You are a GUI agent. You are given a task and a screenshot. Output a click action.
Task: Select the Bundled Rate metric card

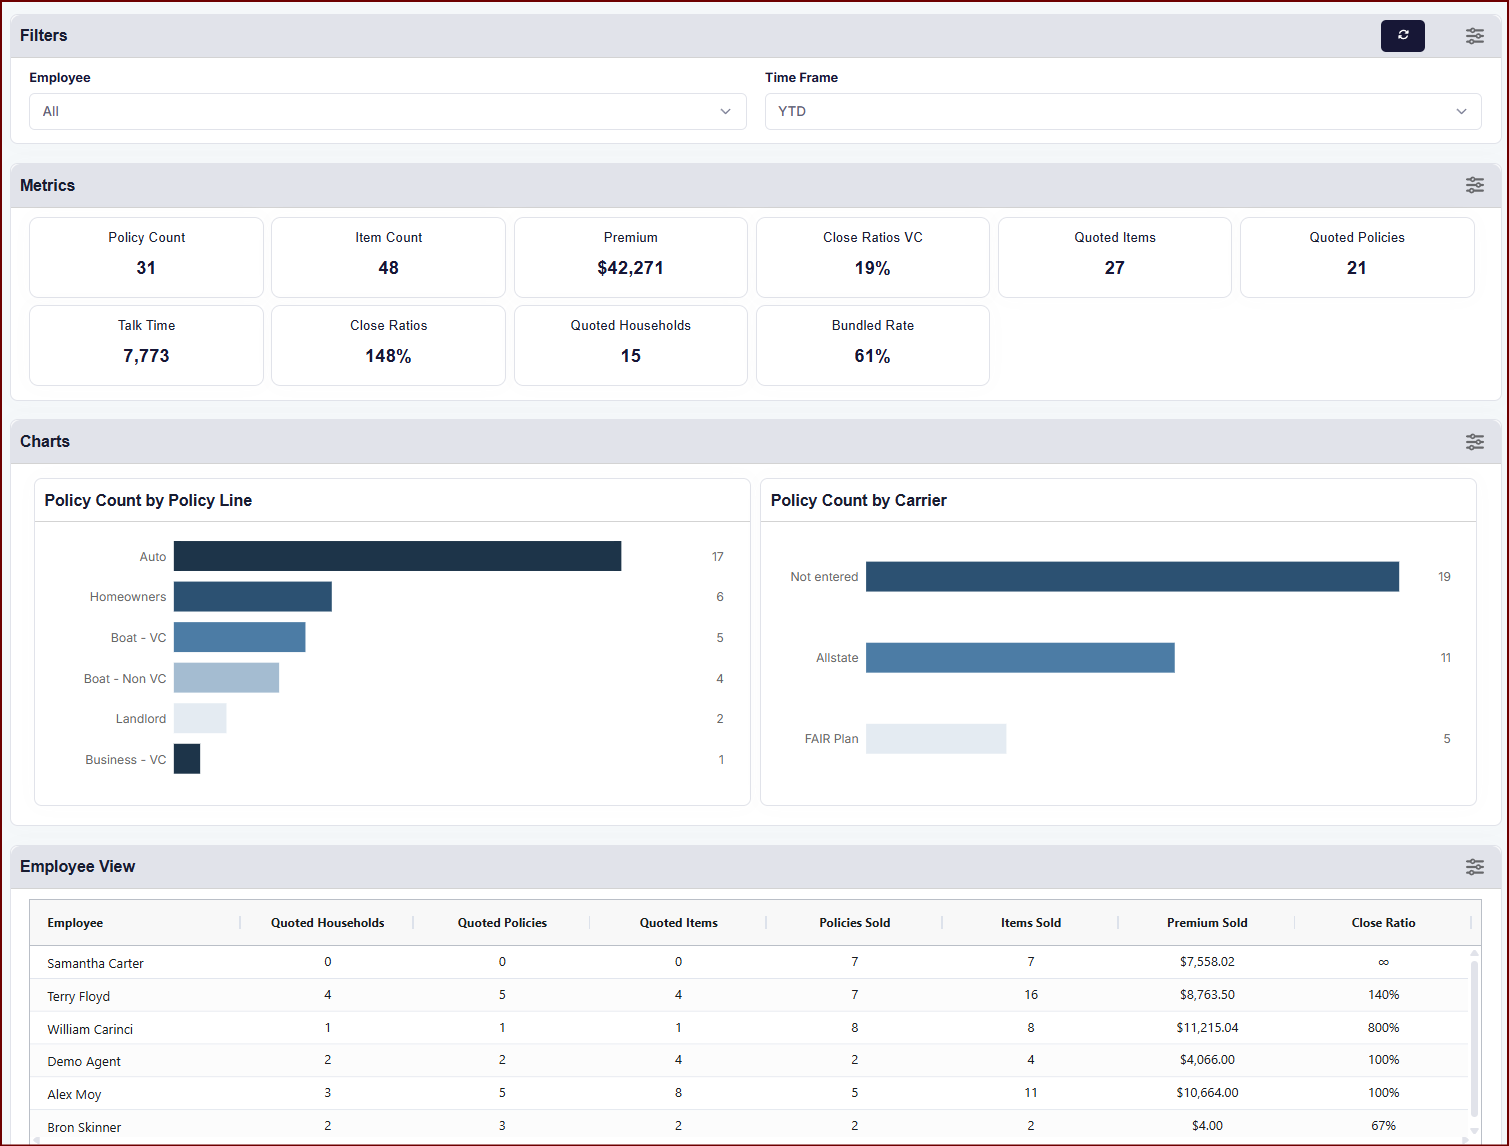coord(872,345)
